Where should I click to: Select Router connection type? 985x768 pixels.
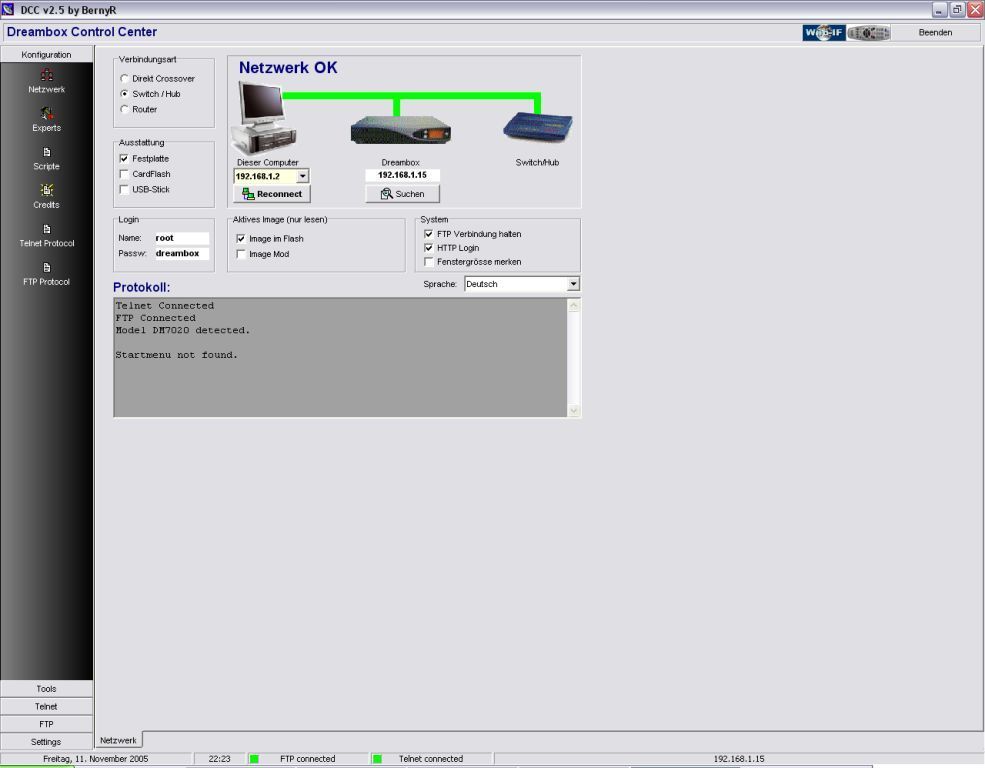pyautogui.click(x=124, y=109)
